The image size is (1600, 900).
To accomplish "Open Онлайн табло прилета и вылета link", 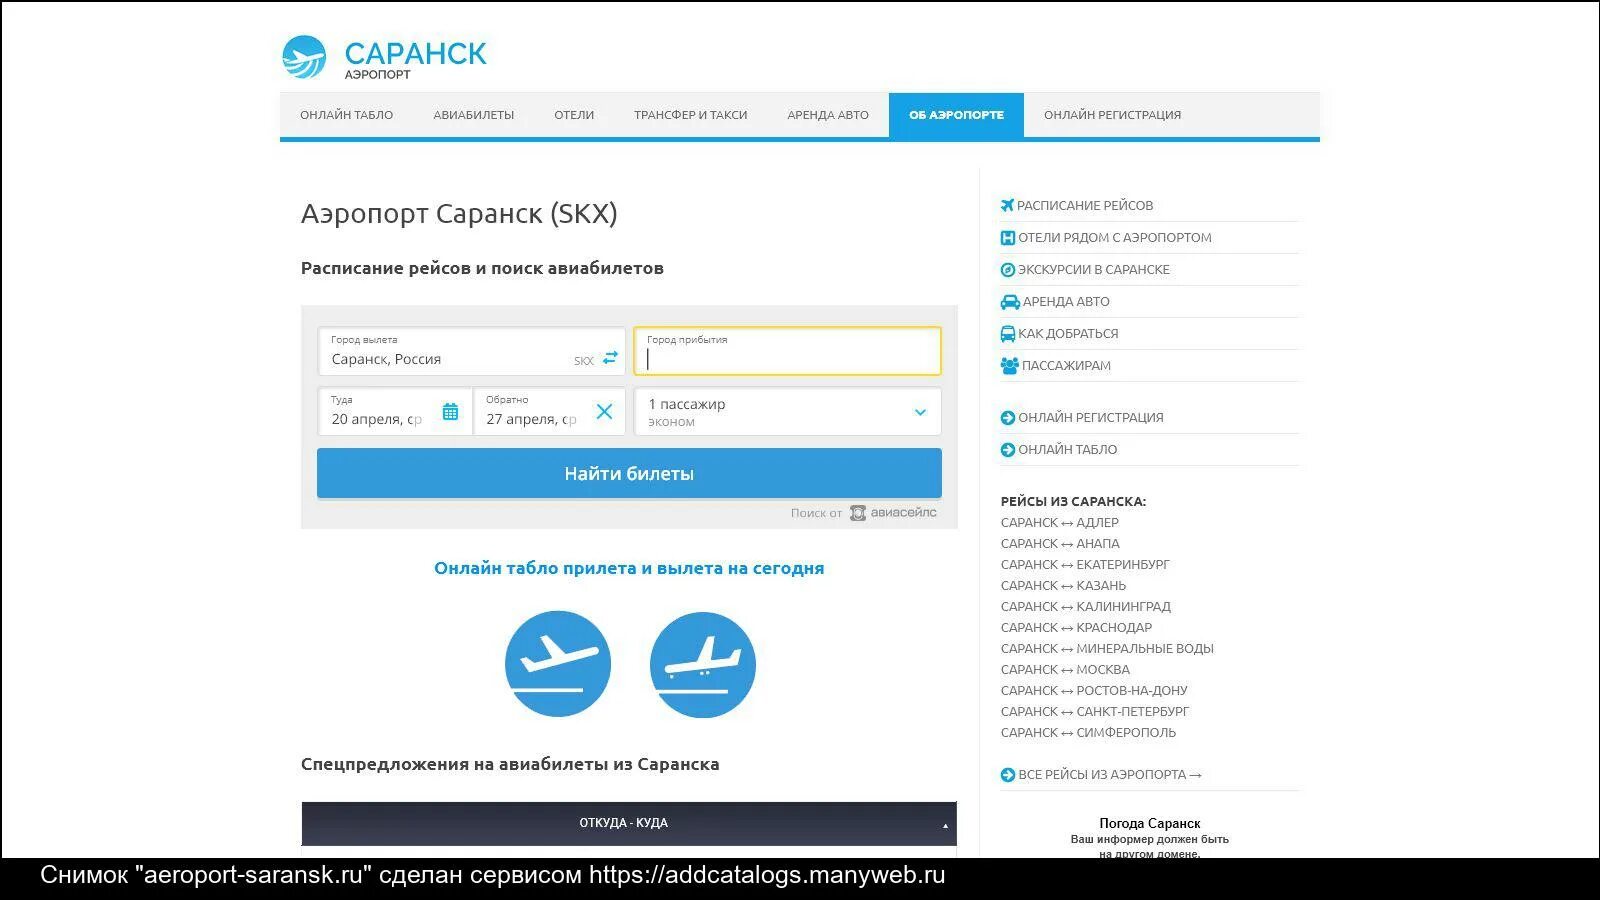I will 629,568.
